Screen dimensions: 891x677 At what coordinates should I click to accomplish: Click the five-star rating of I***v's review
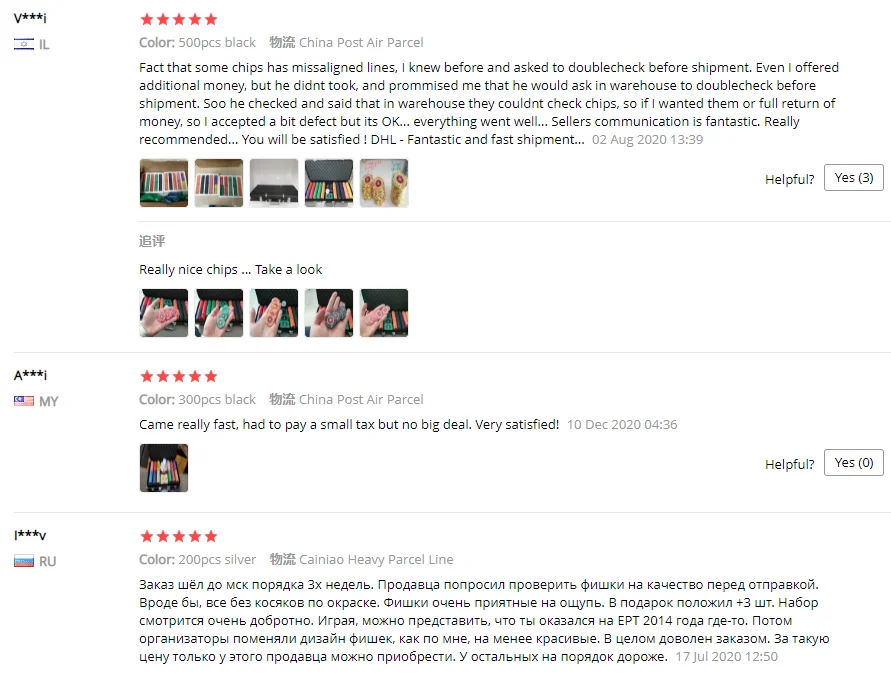pyautogui.click(x=178, y=536)
